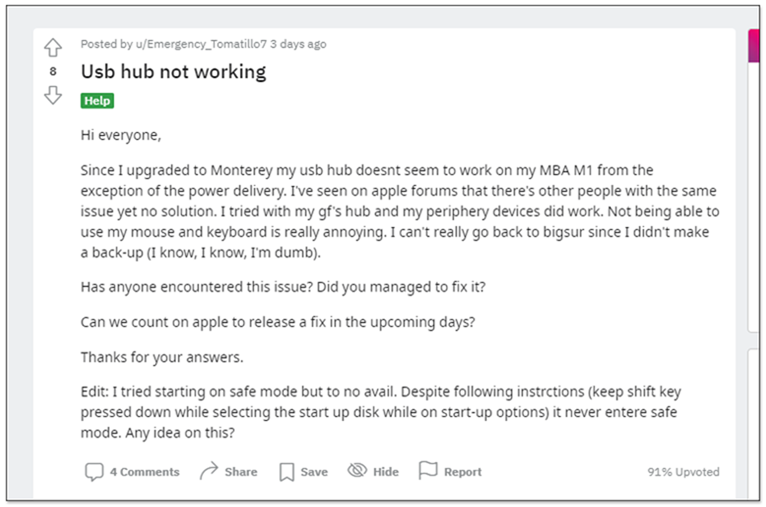This screenshot has width=766, height=507.
Task: Click the 'Has anyone encountered this issue?' paragraph
Action: click(x=283, y=287)
